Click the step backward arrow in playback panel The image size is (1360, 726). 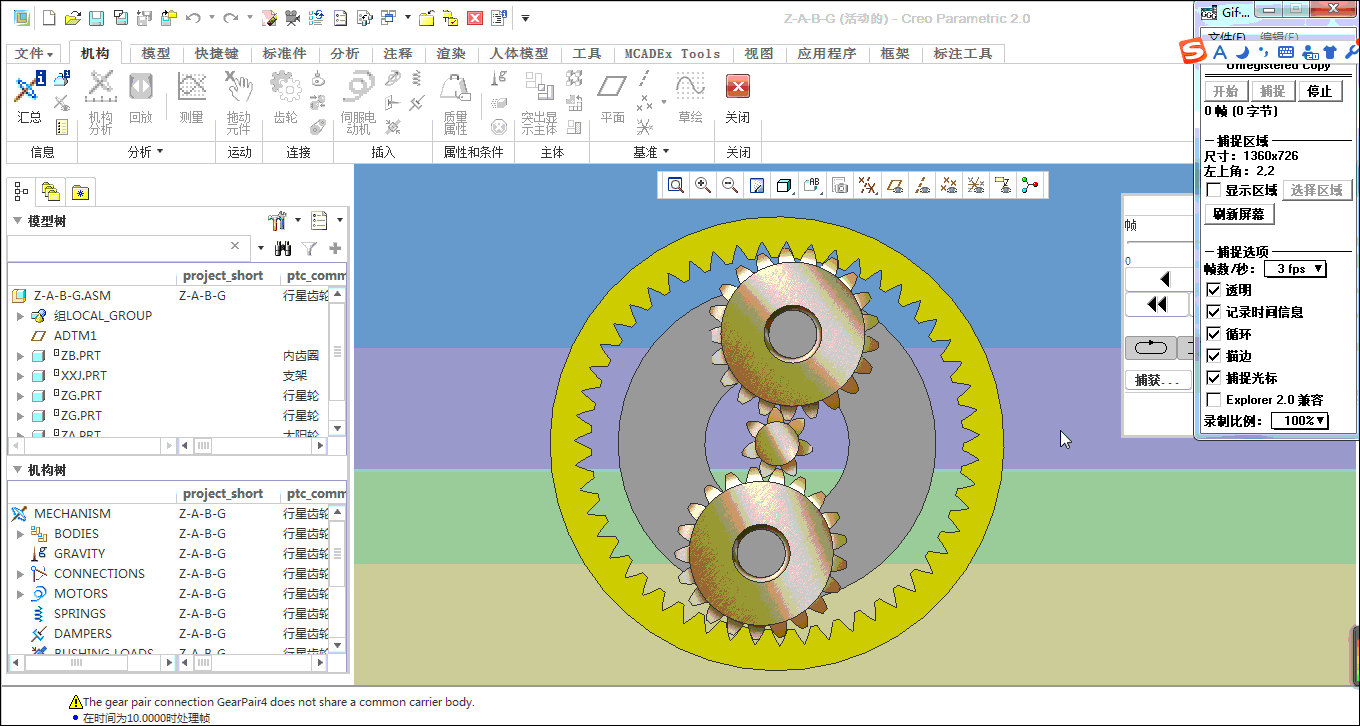coord(1163,279)
